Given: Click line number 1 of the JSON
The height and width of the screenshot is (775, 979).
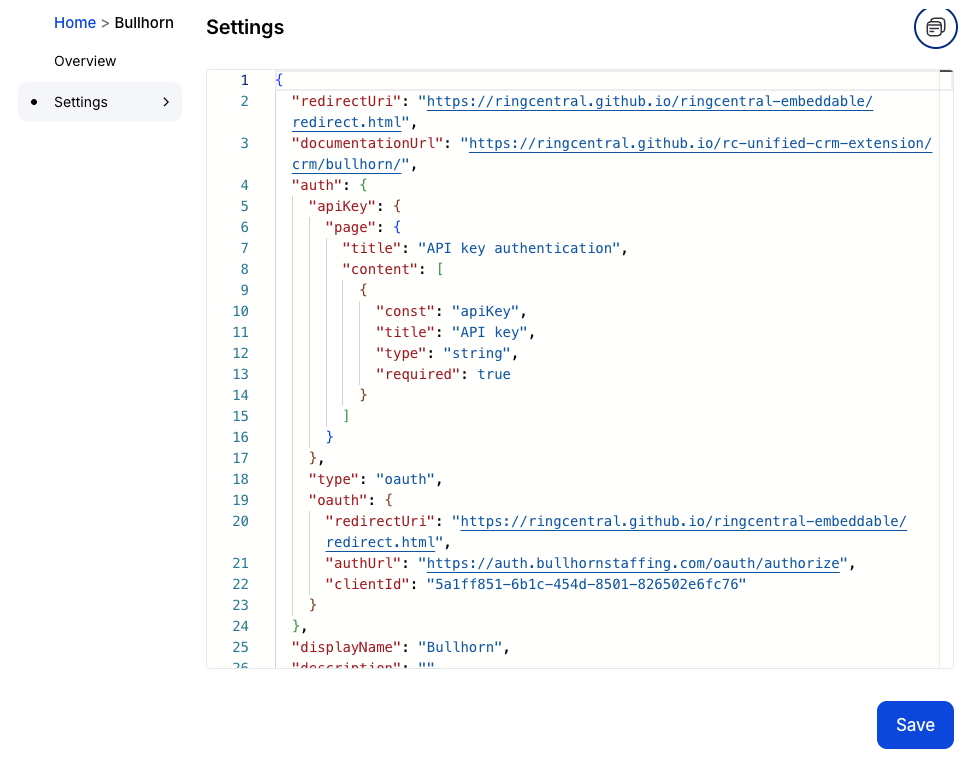Looking at the screenshot, I should point(244,80).
